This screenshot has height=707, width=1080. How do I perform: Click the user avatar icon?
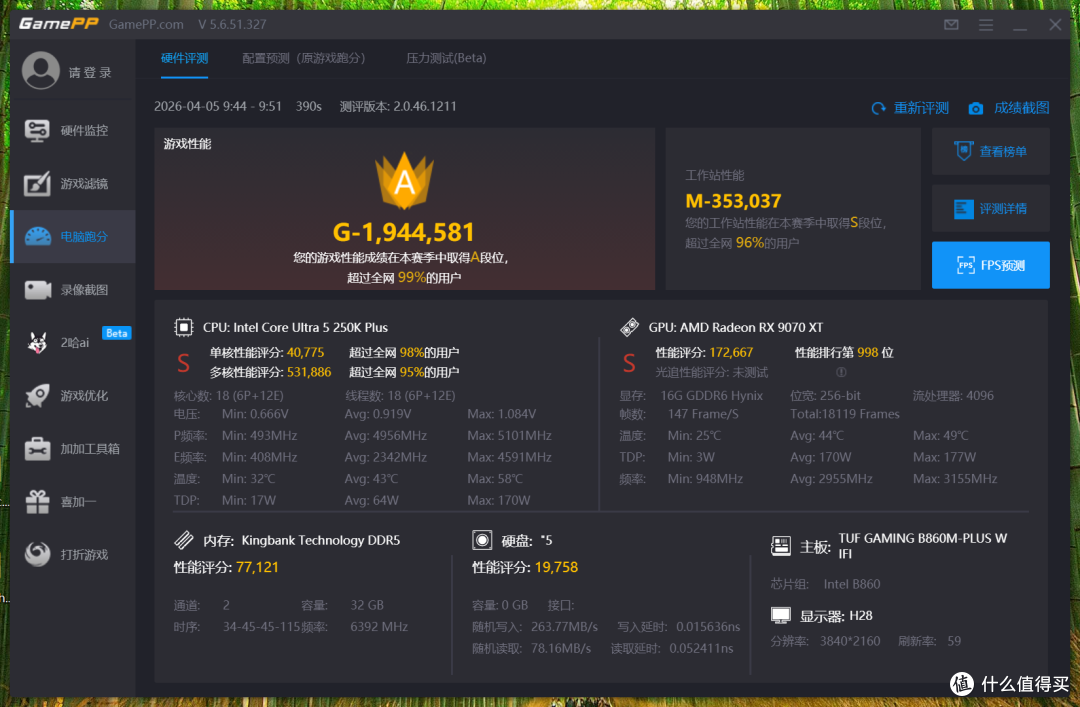pyautogui.click(x=41, y=70)
